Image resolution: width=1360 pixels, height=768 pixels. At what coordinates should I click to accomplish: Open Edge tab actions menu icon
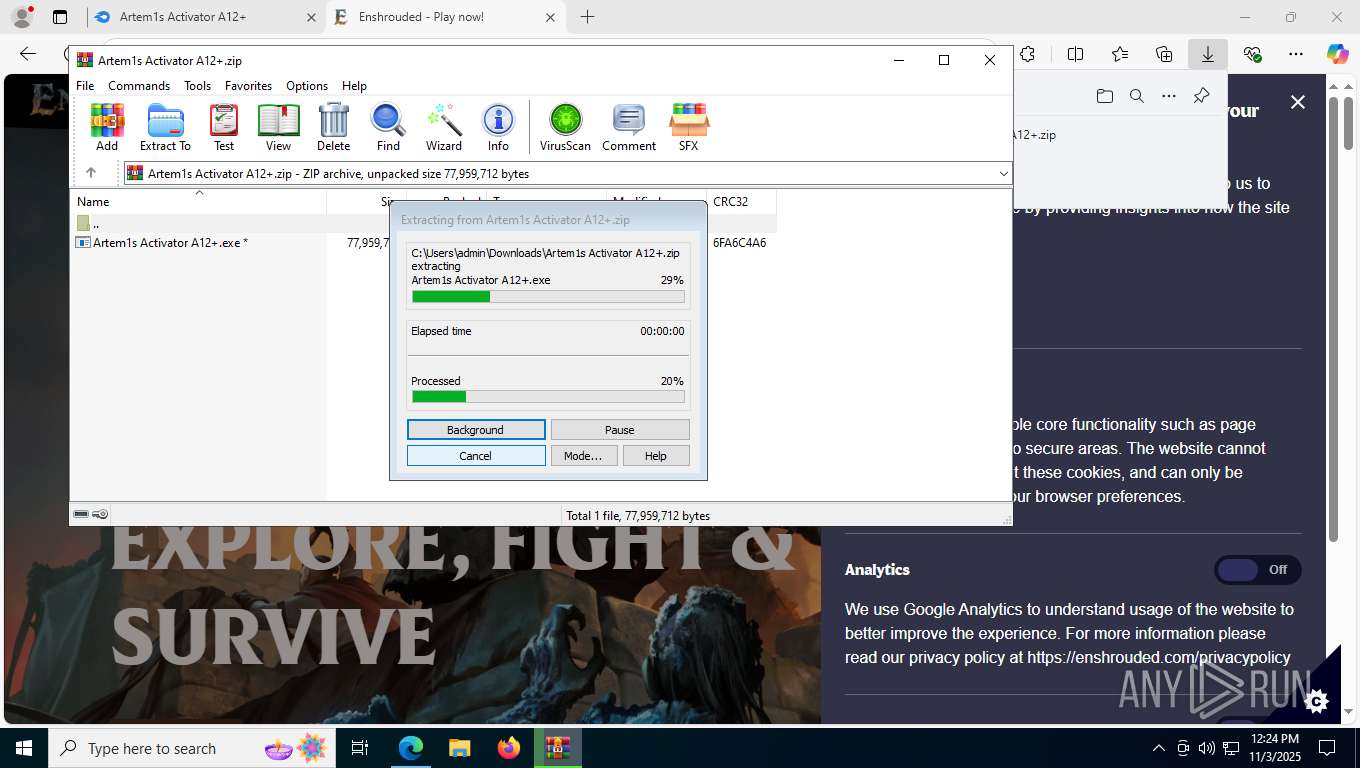pyautogui.click(x=60, y=17)
